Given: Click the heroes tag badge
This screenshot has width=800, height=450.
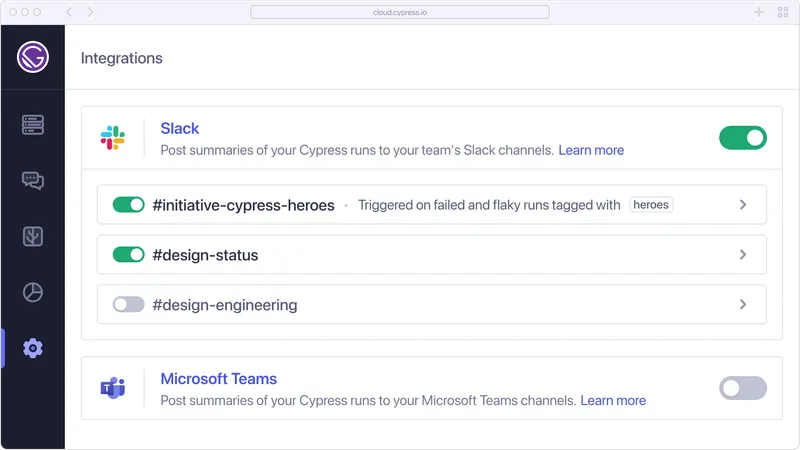Looking at the screenshot, I should pyautogui.click(x=651, y=205).
